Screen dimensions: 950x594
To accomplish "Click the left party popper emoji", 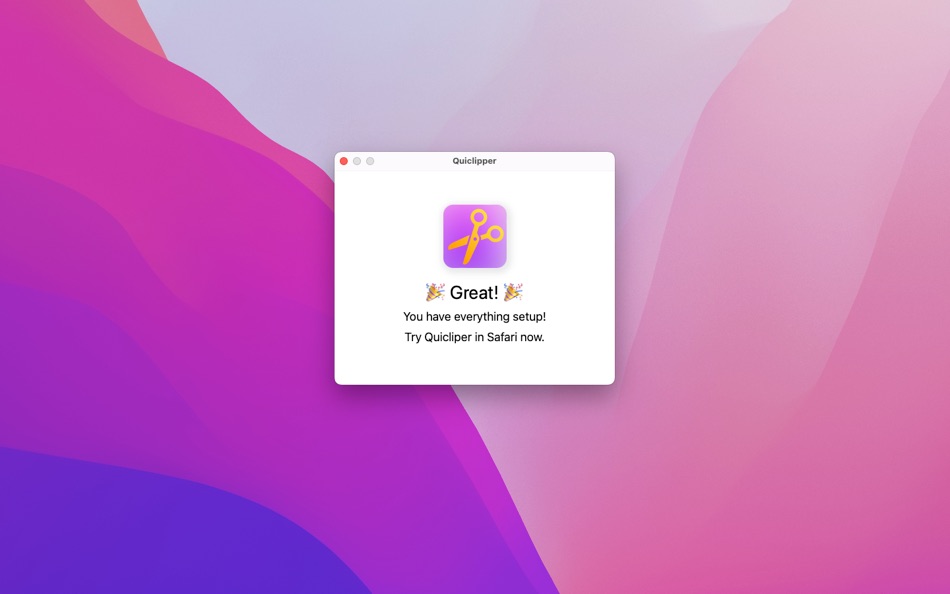I will coord(429,292).
